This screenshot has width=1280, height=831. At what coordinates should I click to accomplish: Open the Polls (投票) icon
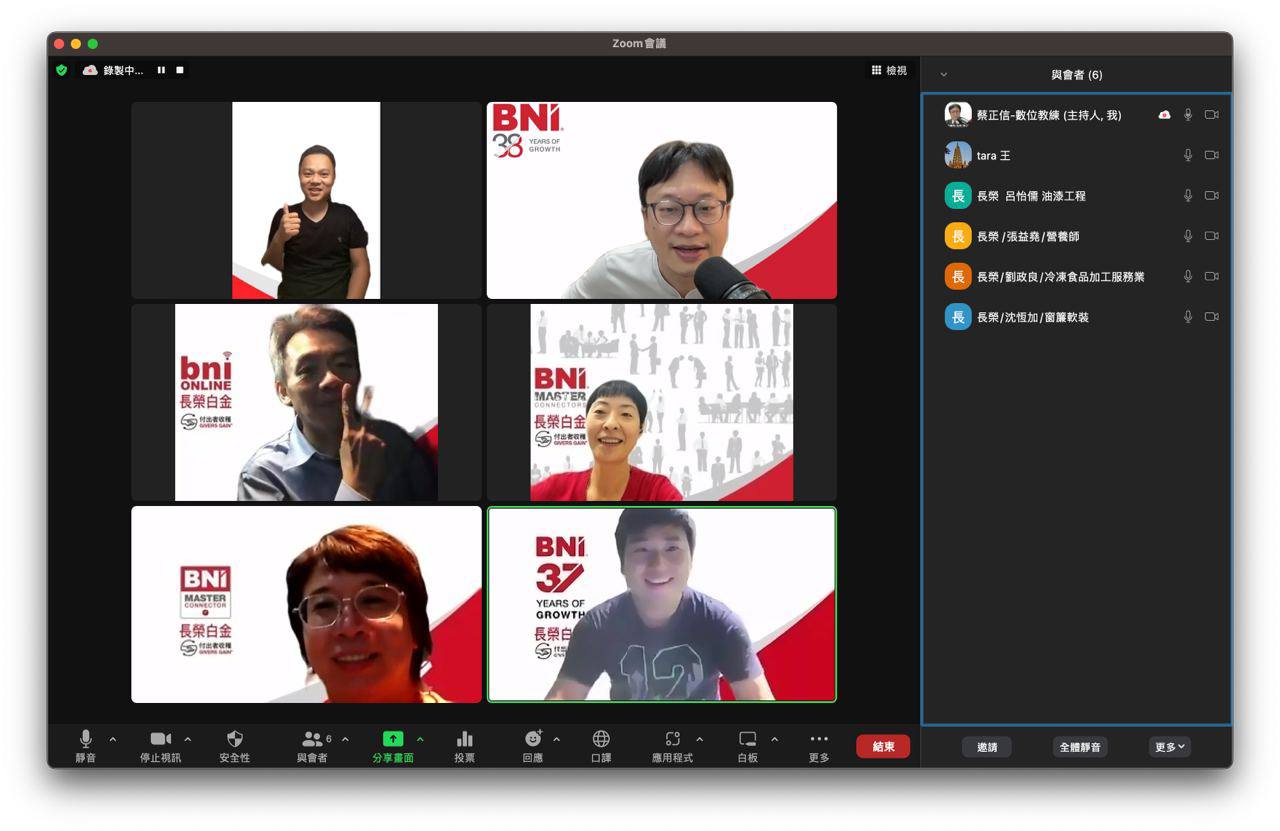coord(465,739)
